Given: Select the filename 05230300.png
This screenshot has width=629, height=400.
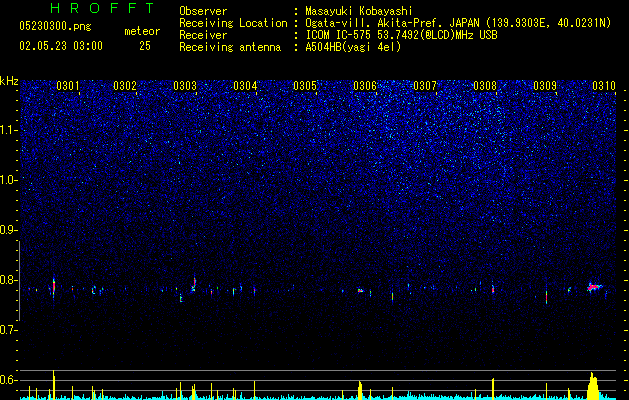Looking at the screenshot, I should [x=55, y=27].
